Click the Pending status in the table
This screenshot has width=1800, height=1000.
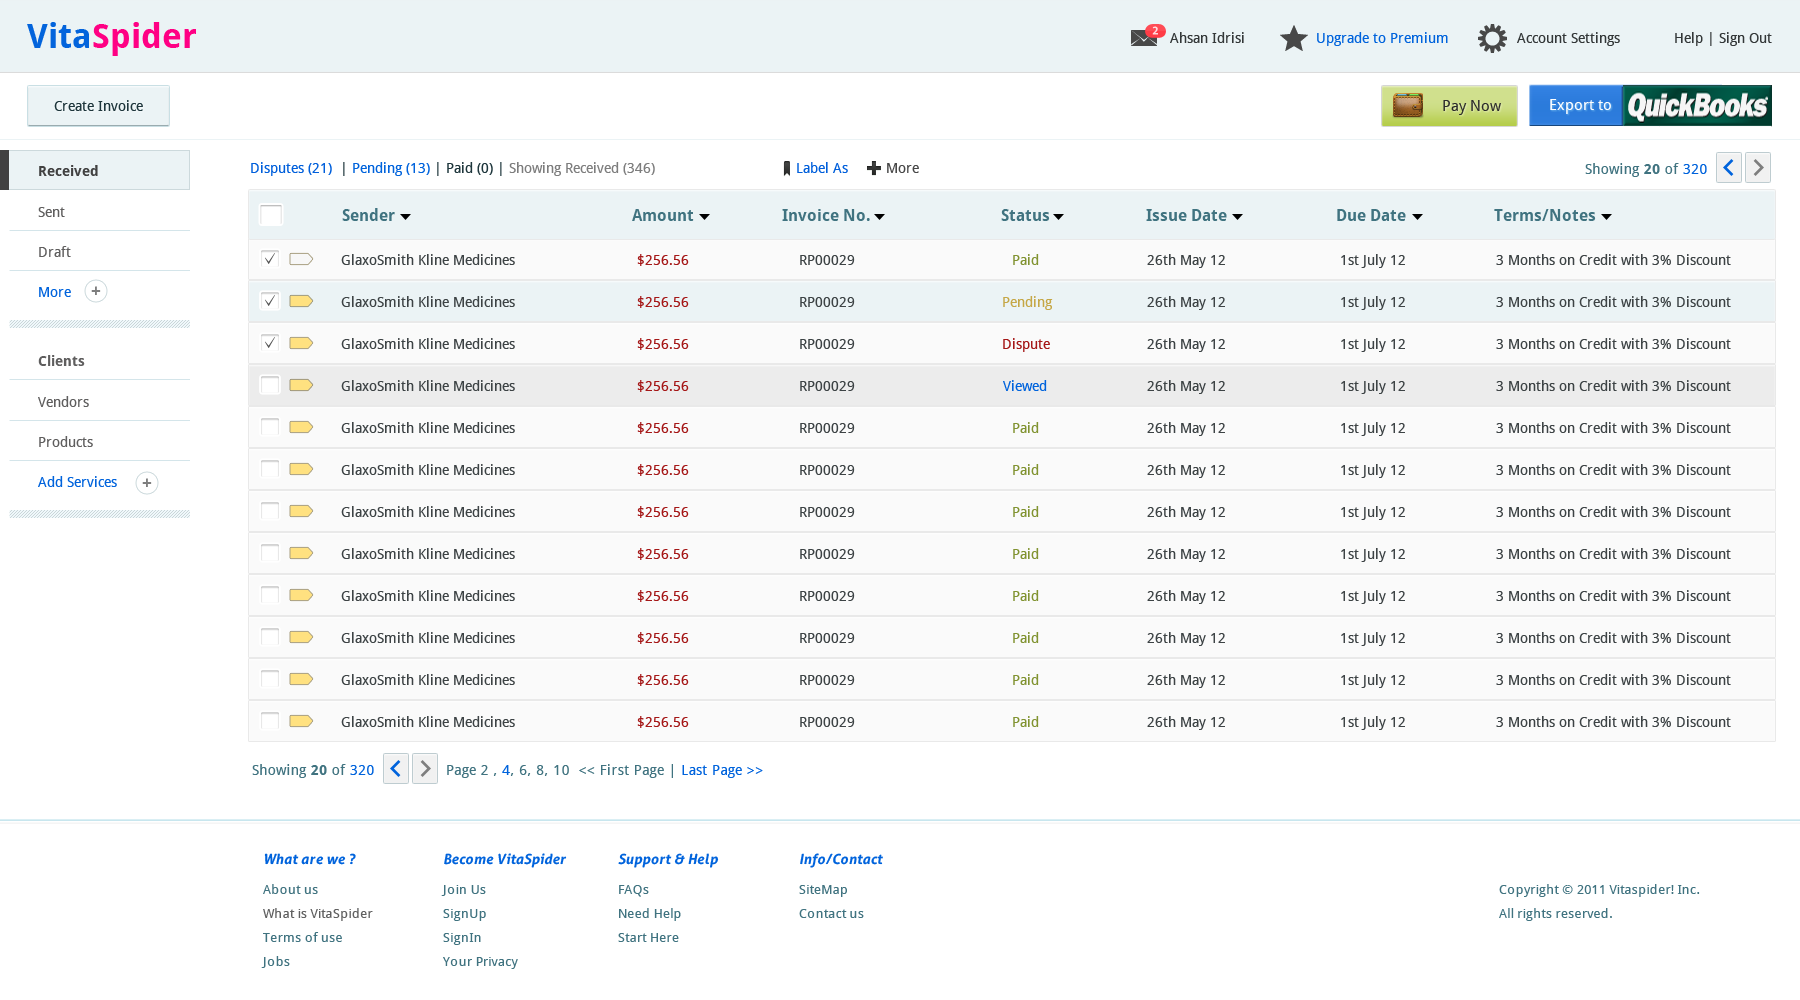(1027, 302)
